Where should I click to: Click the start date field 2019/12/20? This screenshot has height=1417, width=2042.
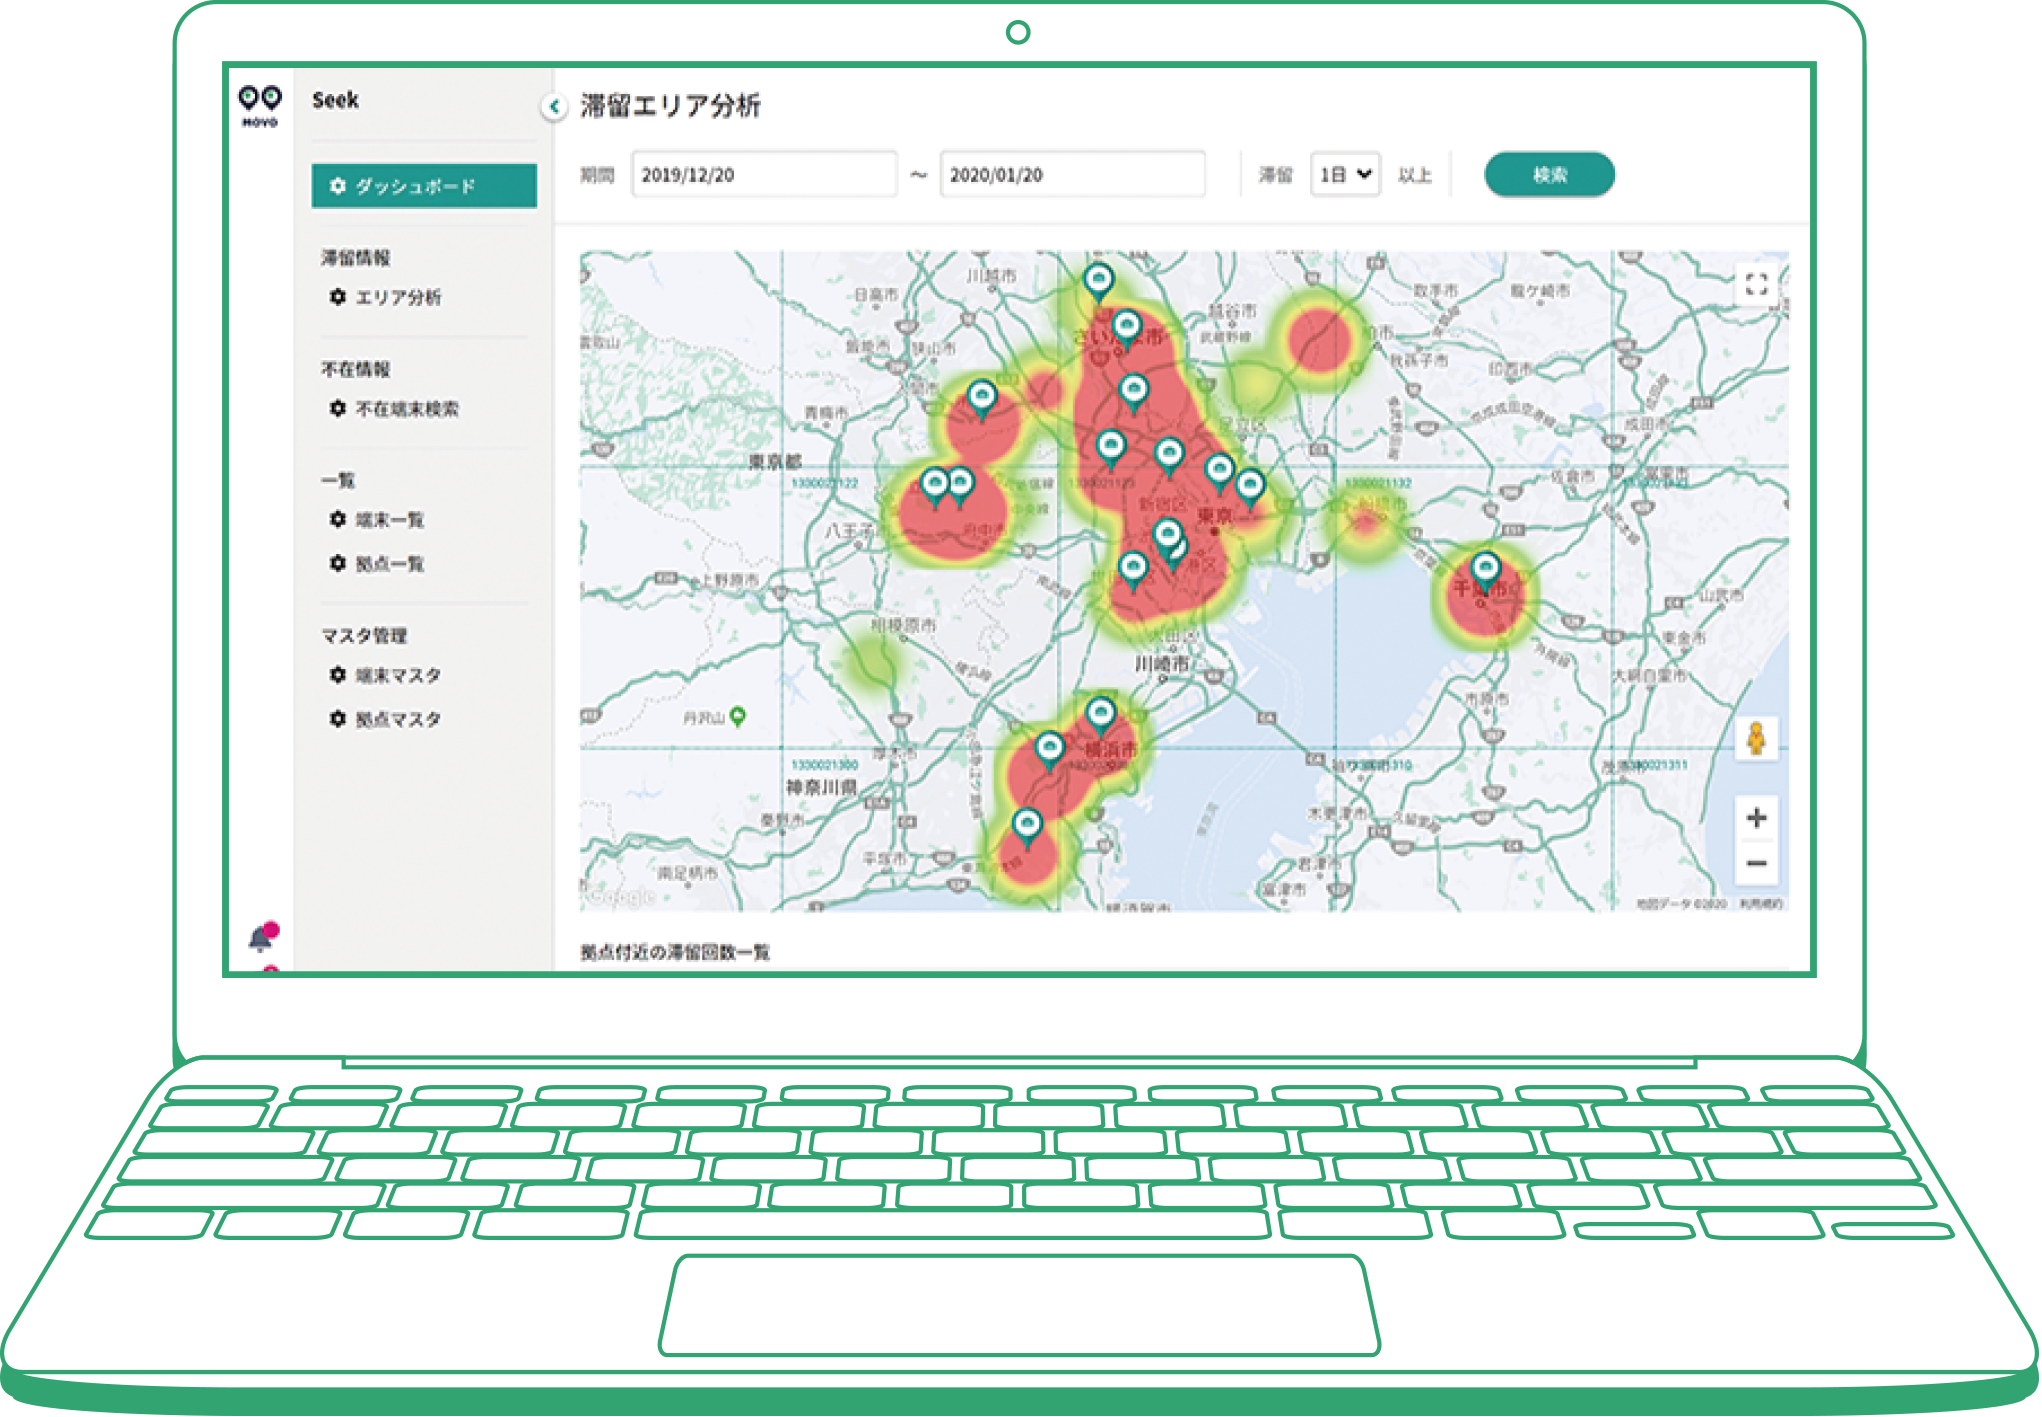[763, 175]
